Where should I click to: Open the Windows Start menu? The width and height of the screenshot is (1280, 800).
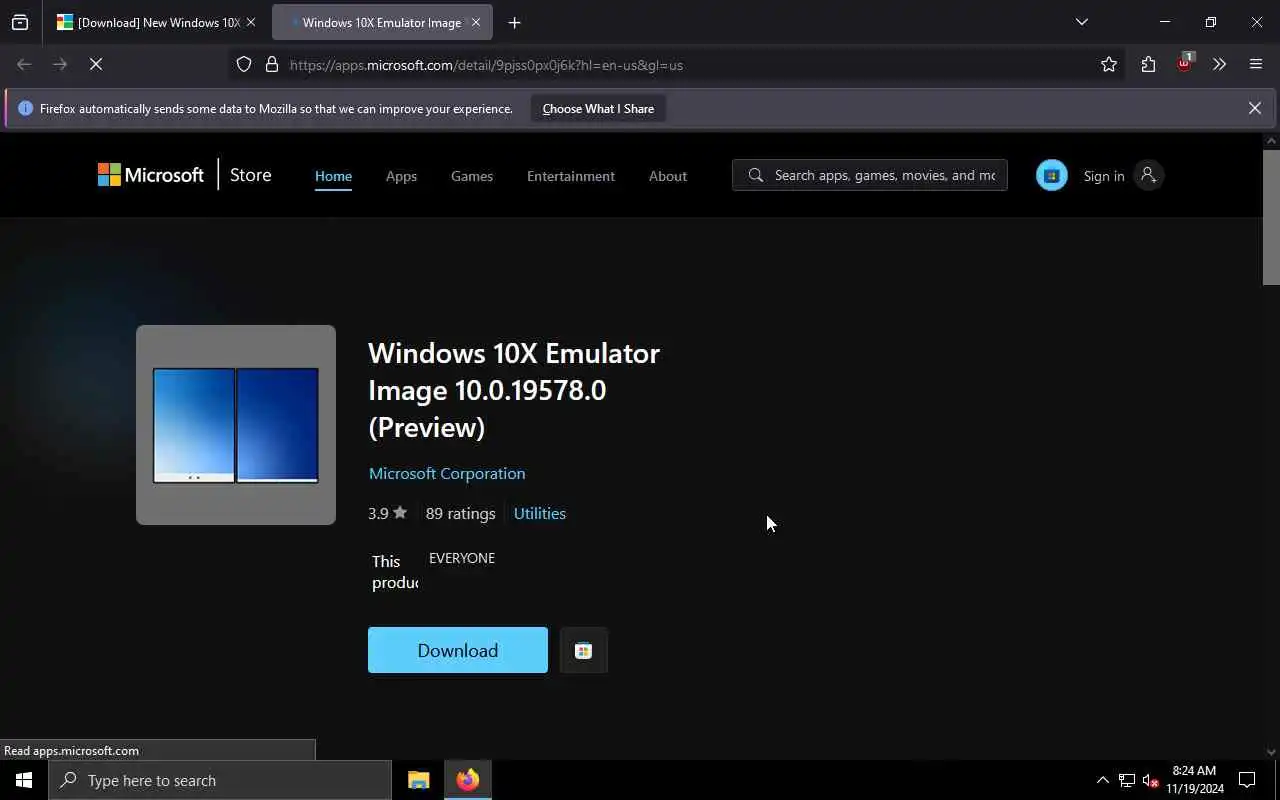click(x=24, y=780)
